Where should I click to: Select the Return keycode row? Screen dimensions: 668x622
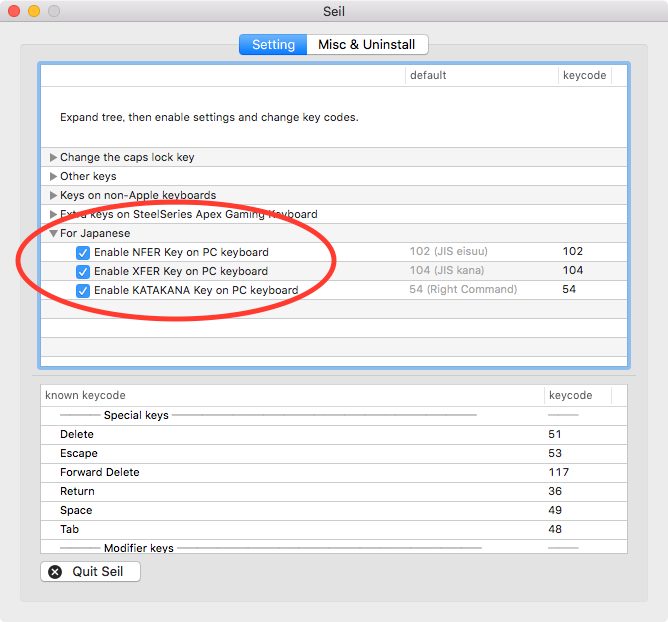(x=334, y=491)
